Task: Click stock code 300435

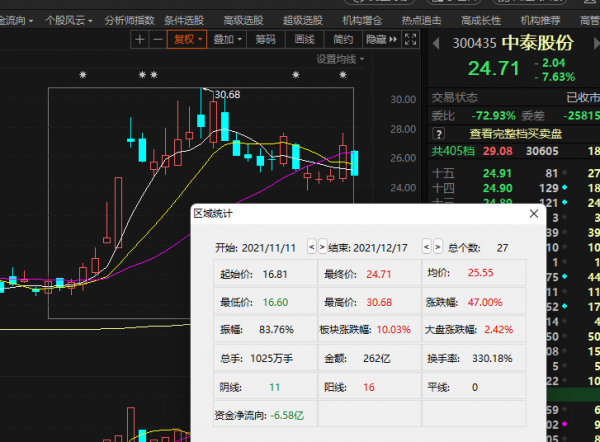Action: pos(474,43)
